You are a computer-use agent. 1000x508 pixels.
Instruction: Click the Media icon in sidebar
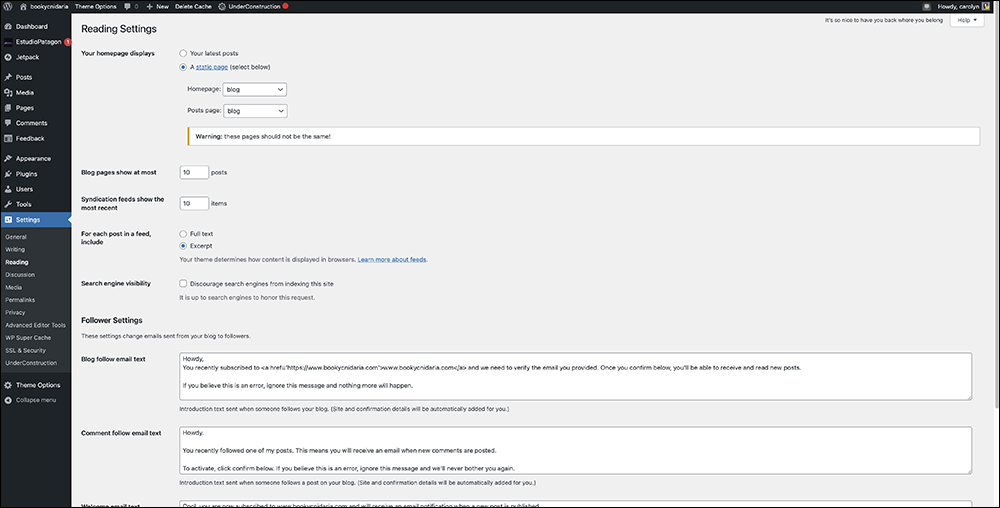click(8, 92)
